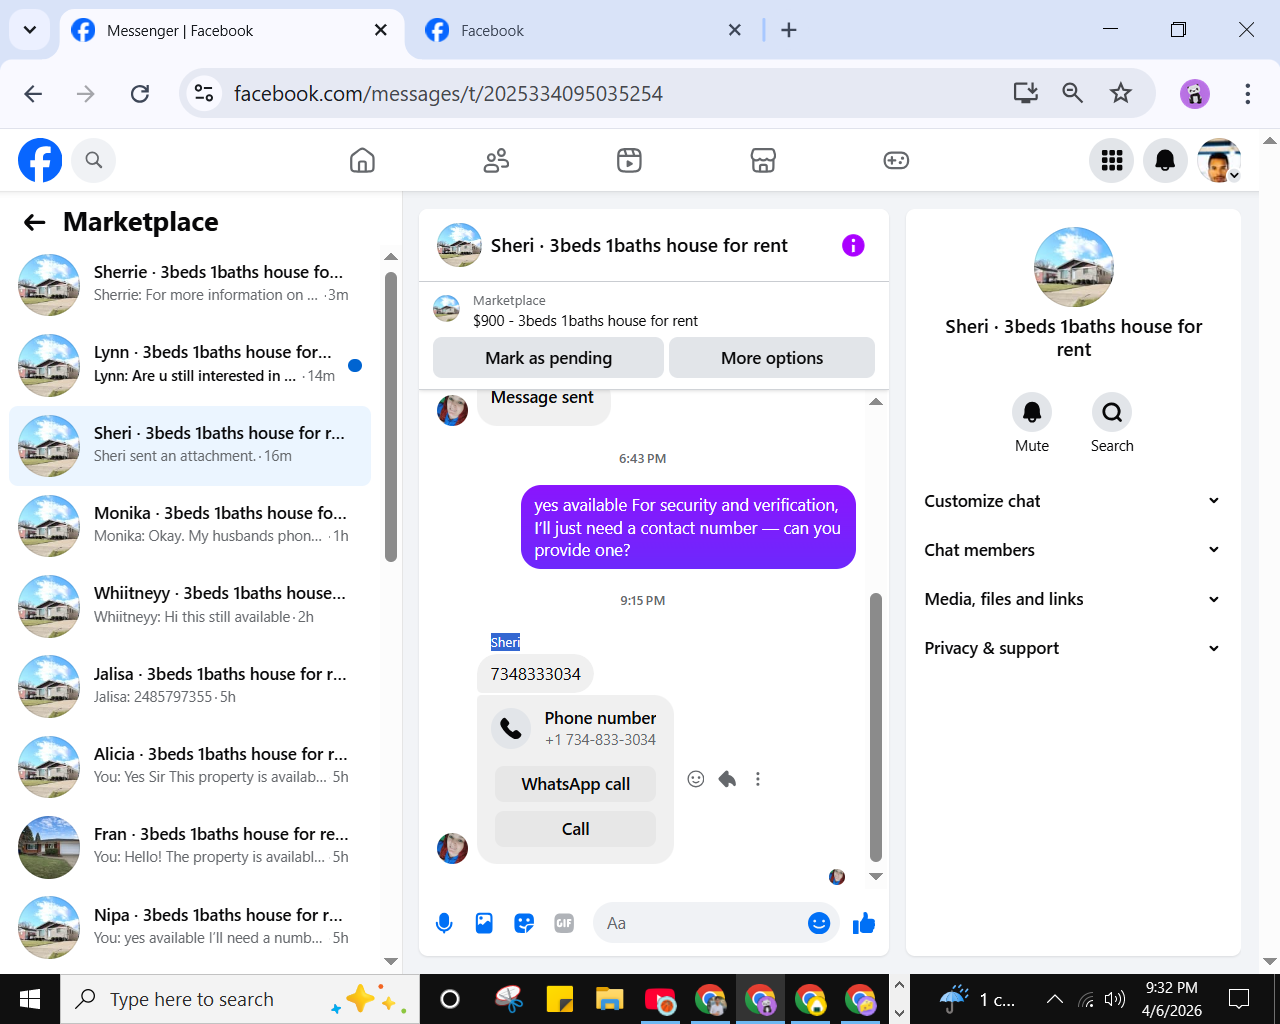This screenshot has height=1024, width=1280.
Task: Open the account profile picture menu
Action: pyautogui.click(x=1219, y=160)
